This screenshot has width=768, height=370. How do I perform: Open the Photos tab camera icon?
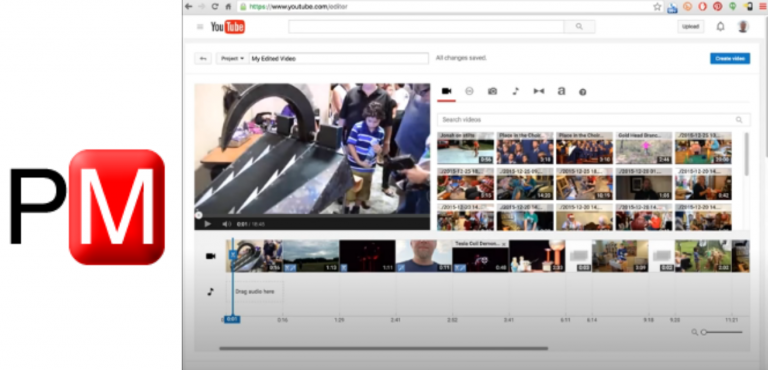pos(492,91)
